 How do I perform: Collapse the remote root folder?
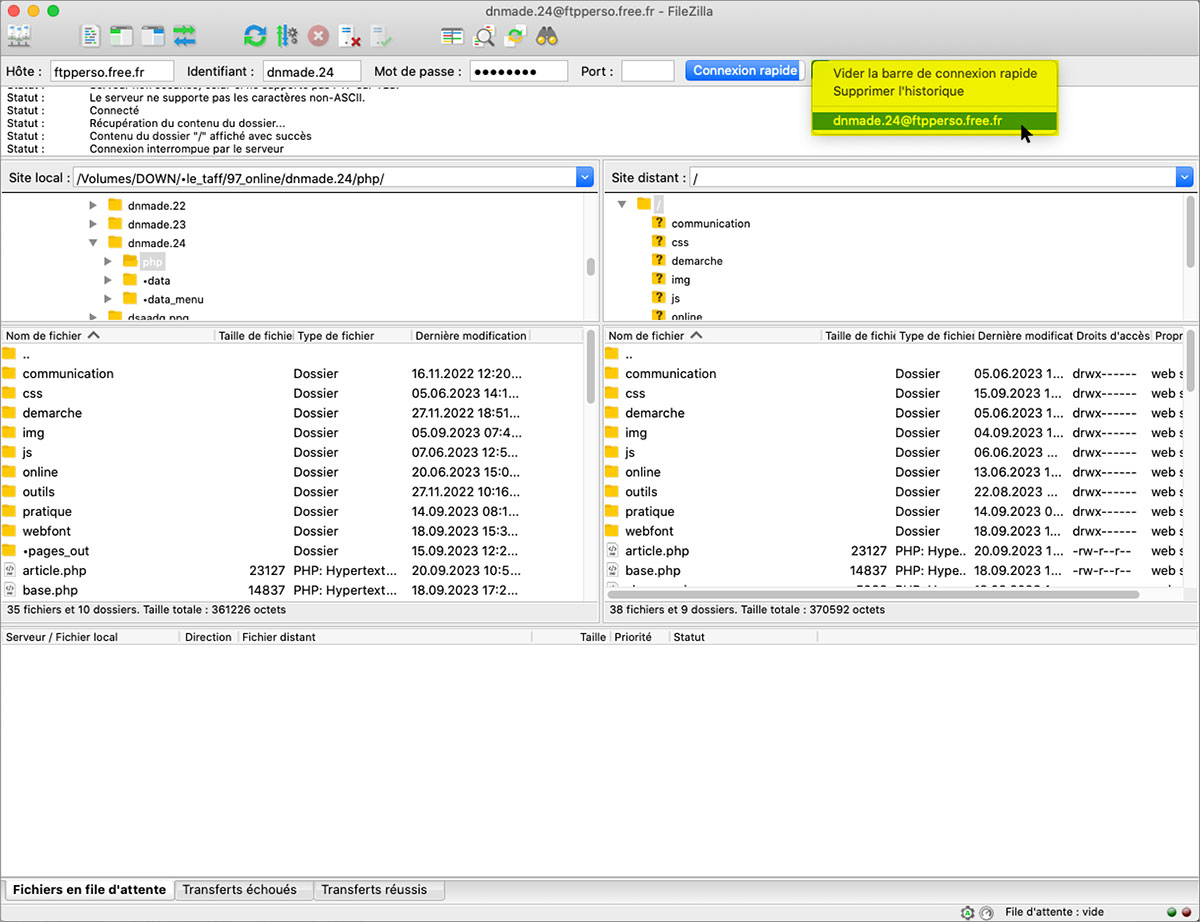pyautogui.click(x=622, y=204)
